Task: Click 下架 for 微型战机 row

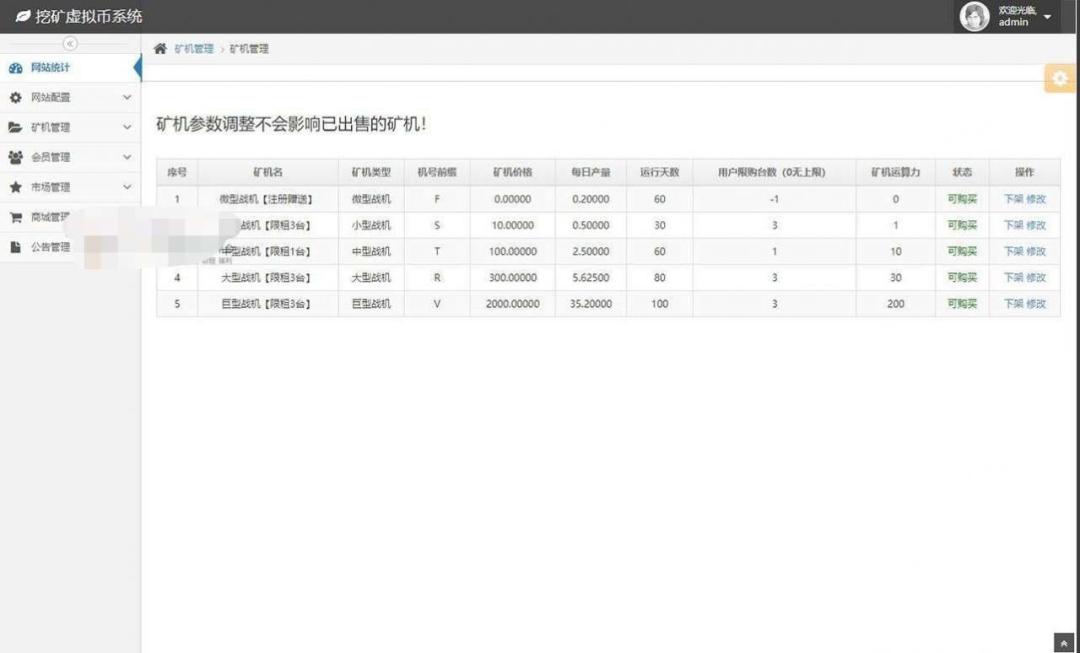Action: coord(1013,199)
